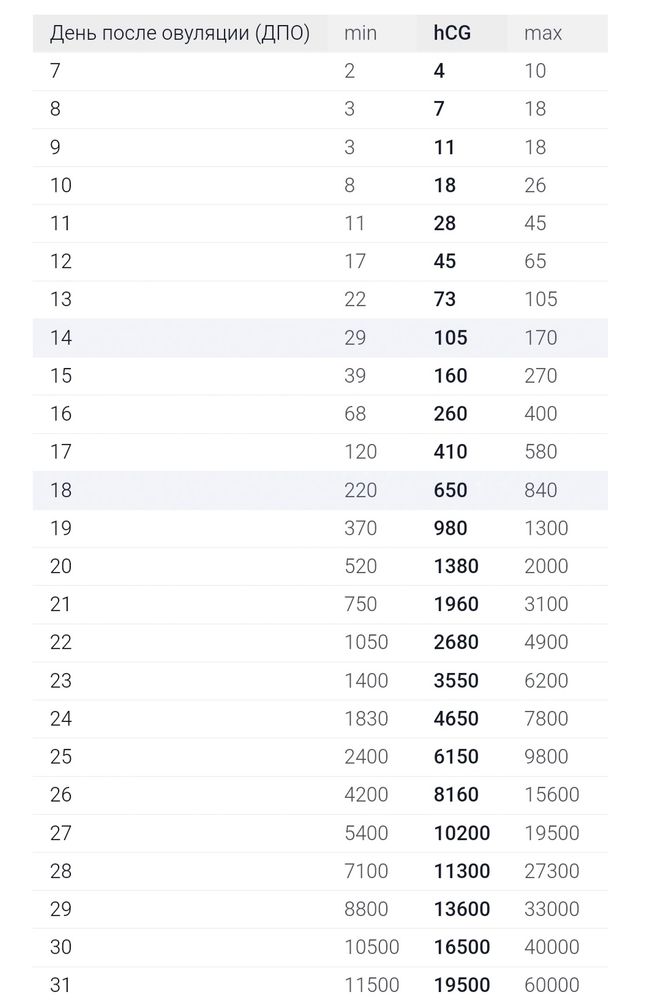This screenshot has width=661, height=1000.
Task: Click the 'День после овуляции (ДПО)' column header
Action: point(180,33)
